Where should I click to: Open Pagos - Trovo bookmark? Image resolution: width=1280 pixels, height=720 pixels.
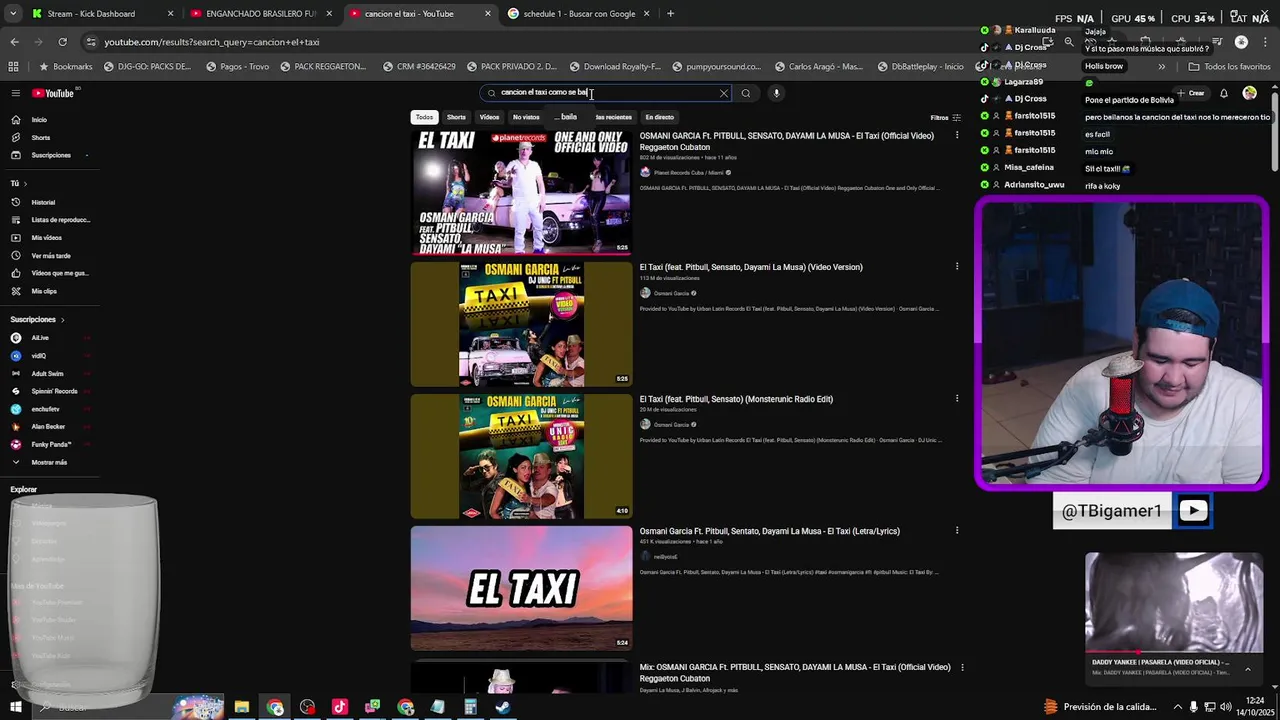coord(238,67)
